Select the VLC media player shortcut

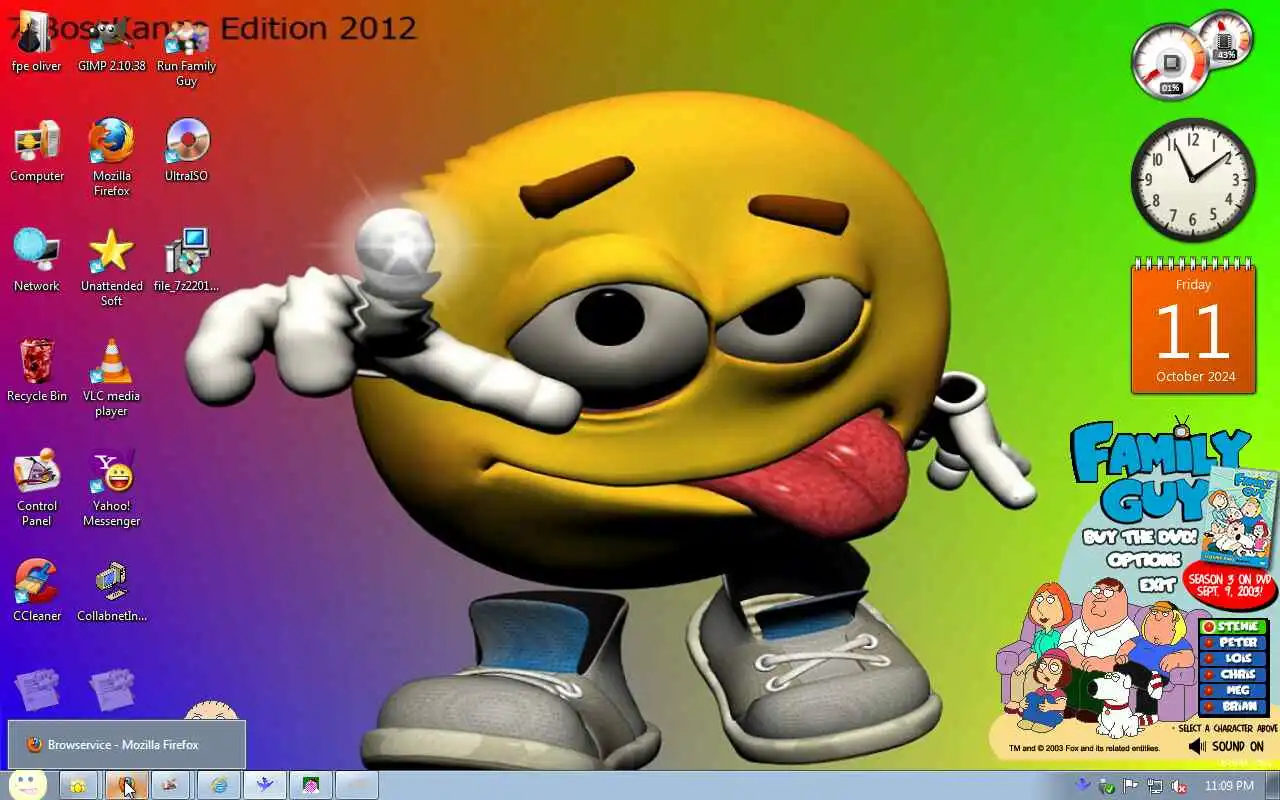[112, 378]
